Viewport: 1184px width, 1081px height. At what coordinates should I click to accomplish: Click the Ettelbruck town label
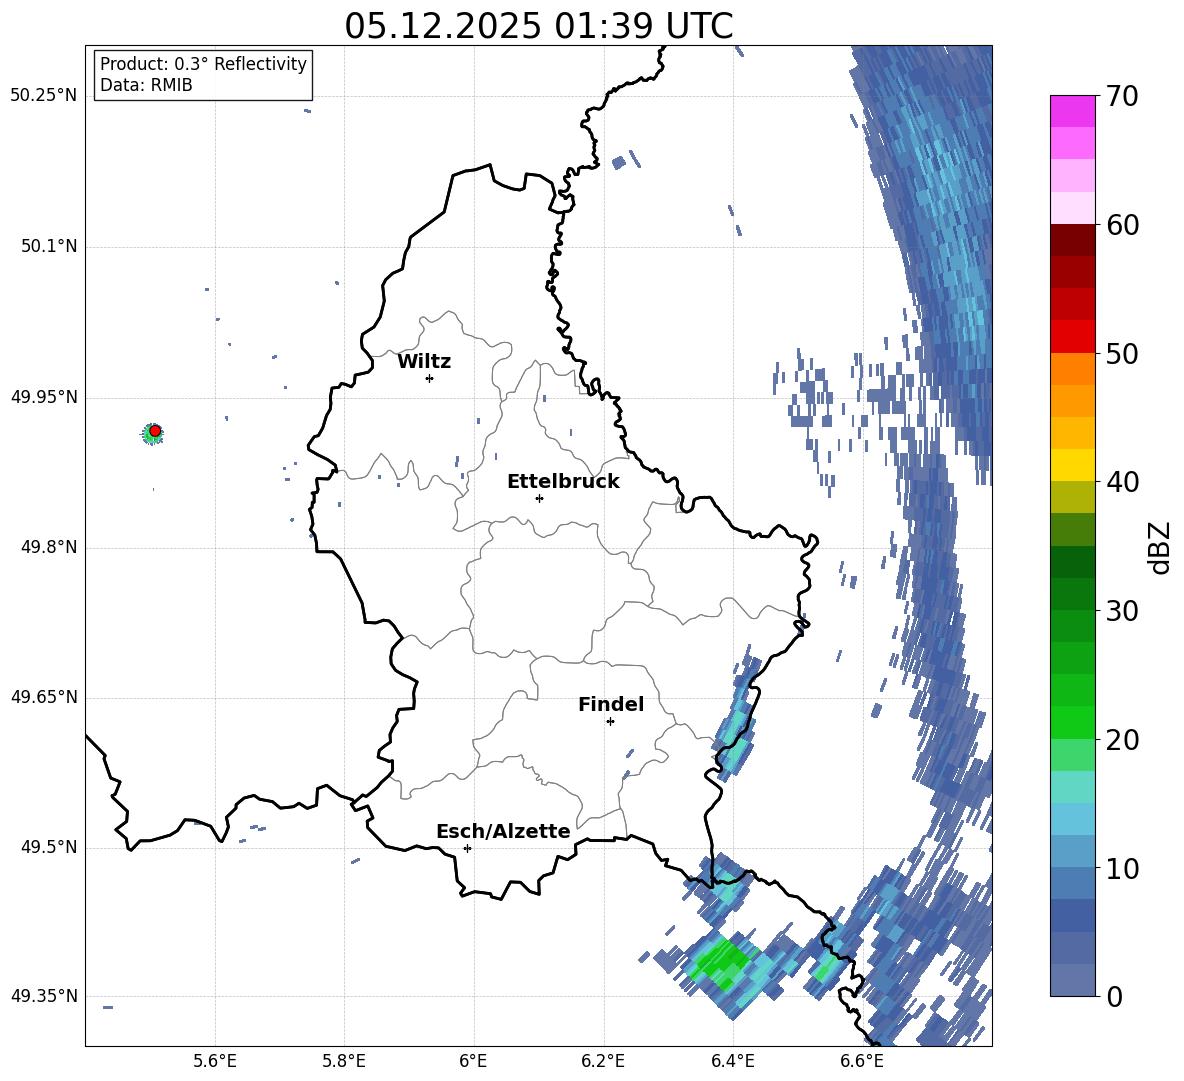(563, 482)
